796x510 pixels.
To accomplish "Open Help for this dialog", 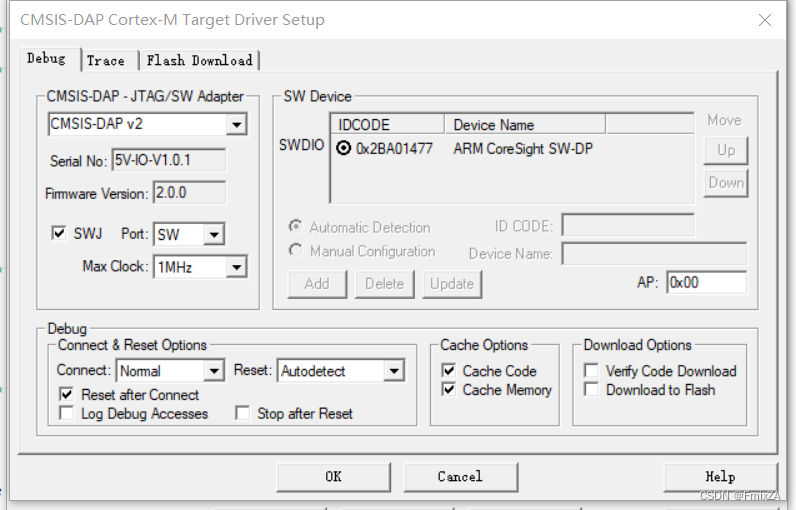I will point(720,477).
